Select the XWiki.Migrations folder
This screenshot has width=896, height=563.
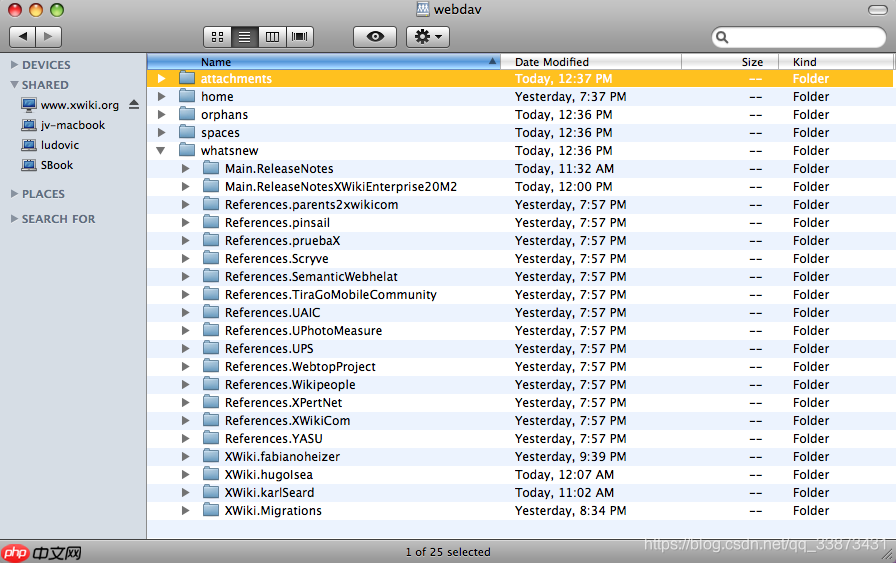click(x=272, y=511)
